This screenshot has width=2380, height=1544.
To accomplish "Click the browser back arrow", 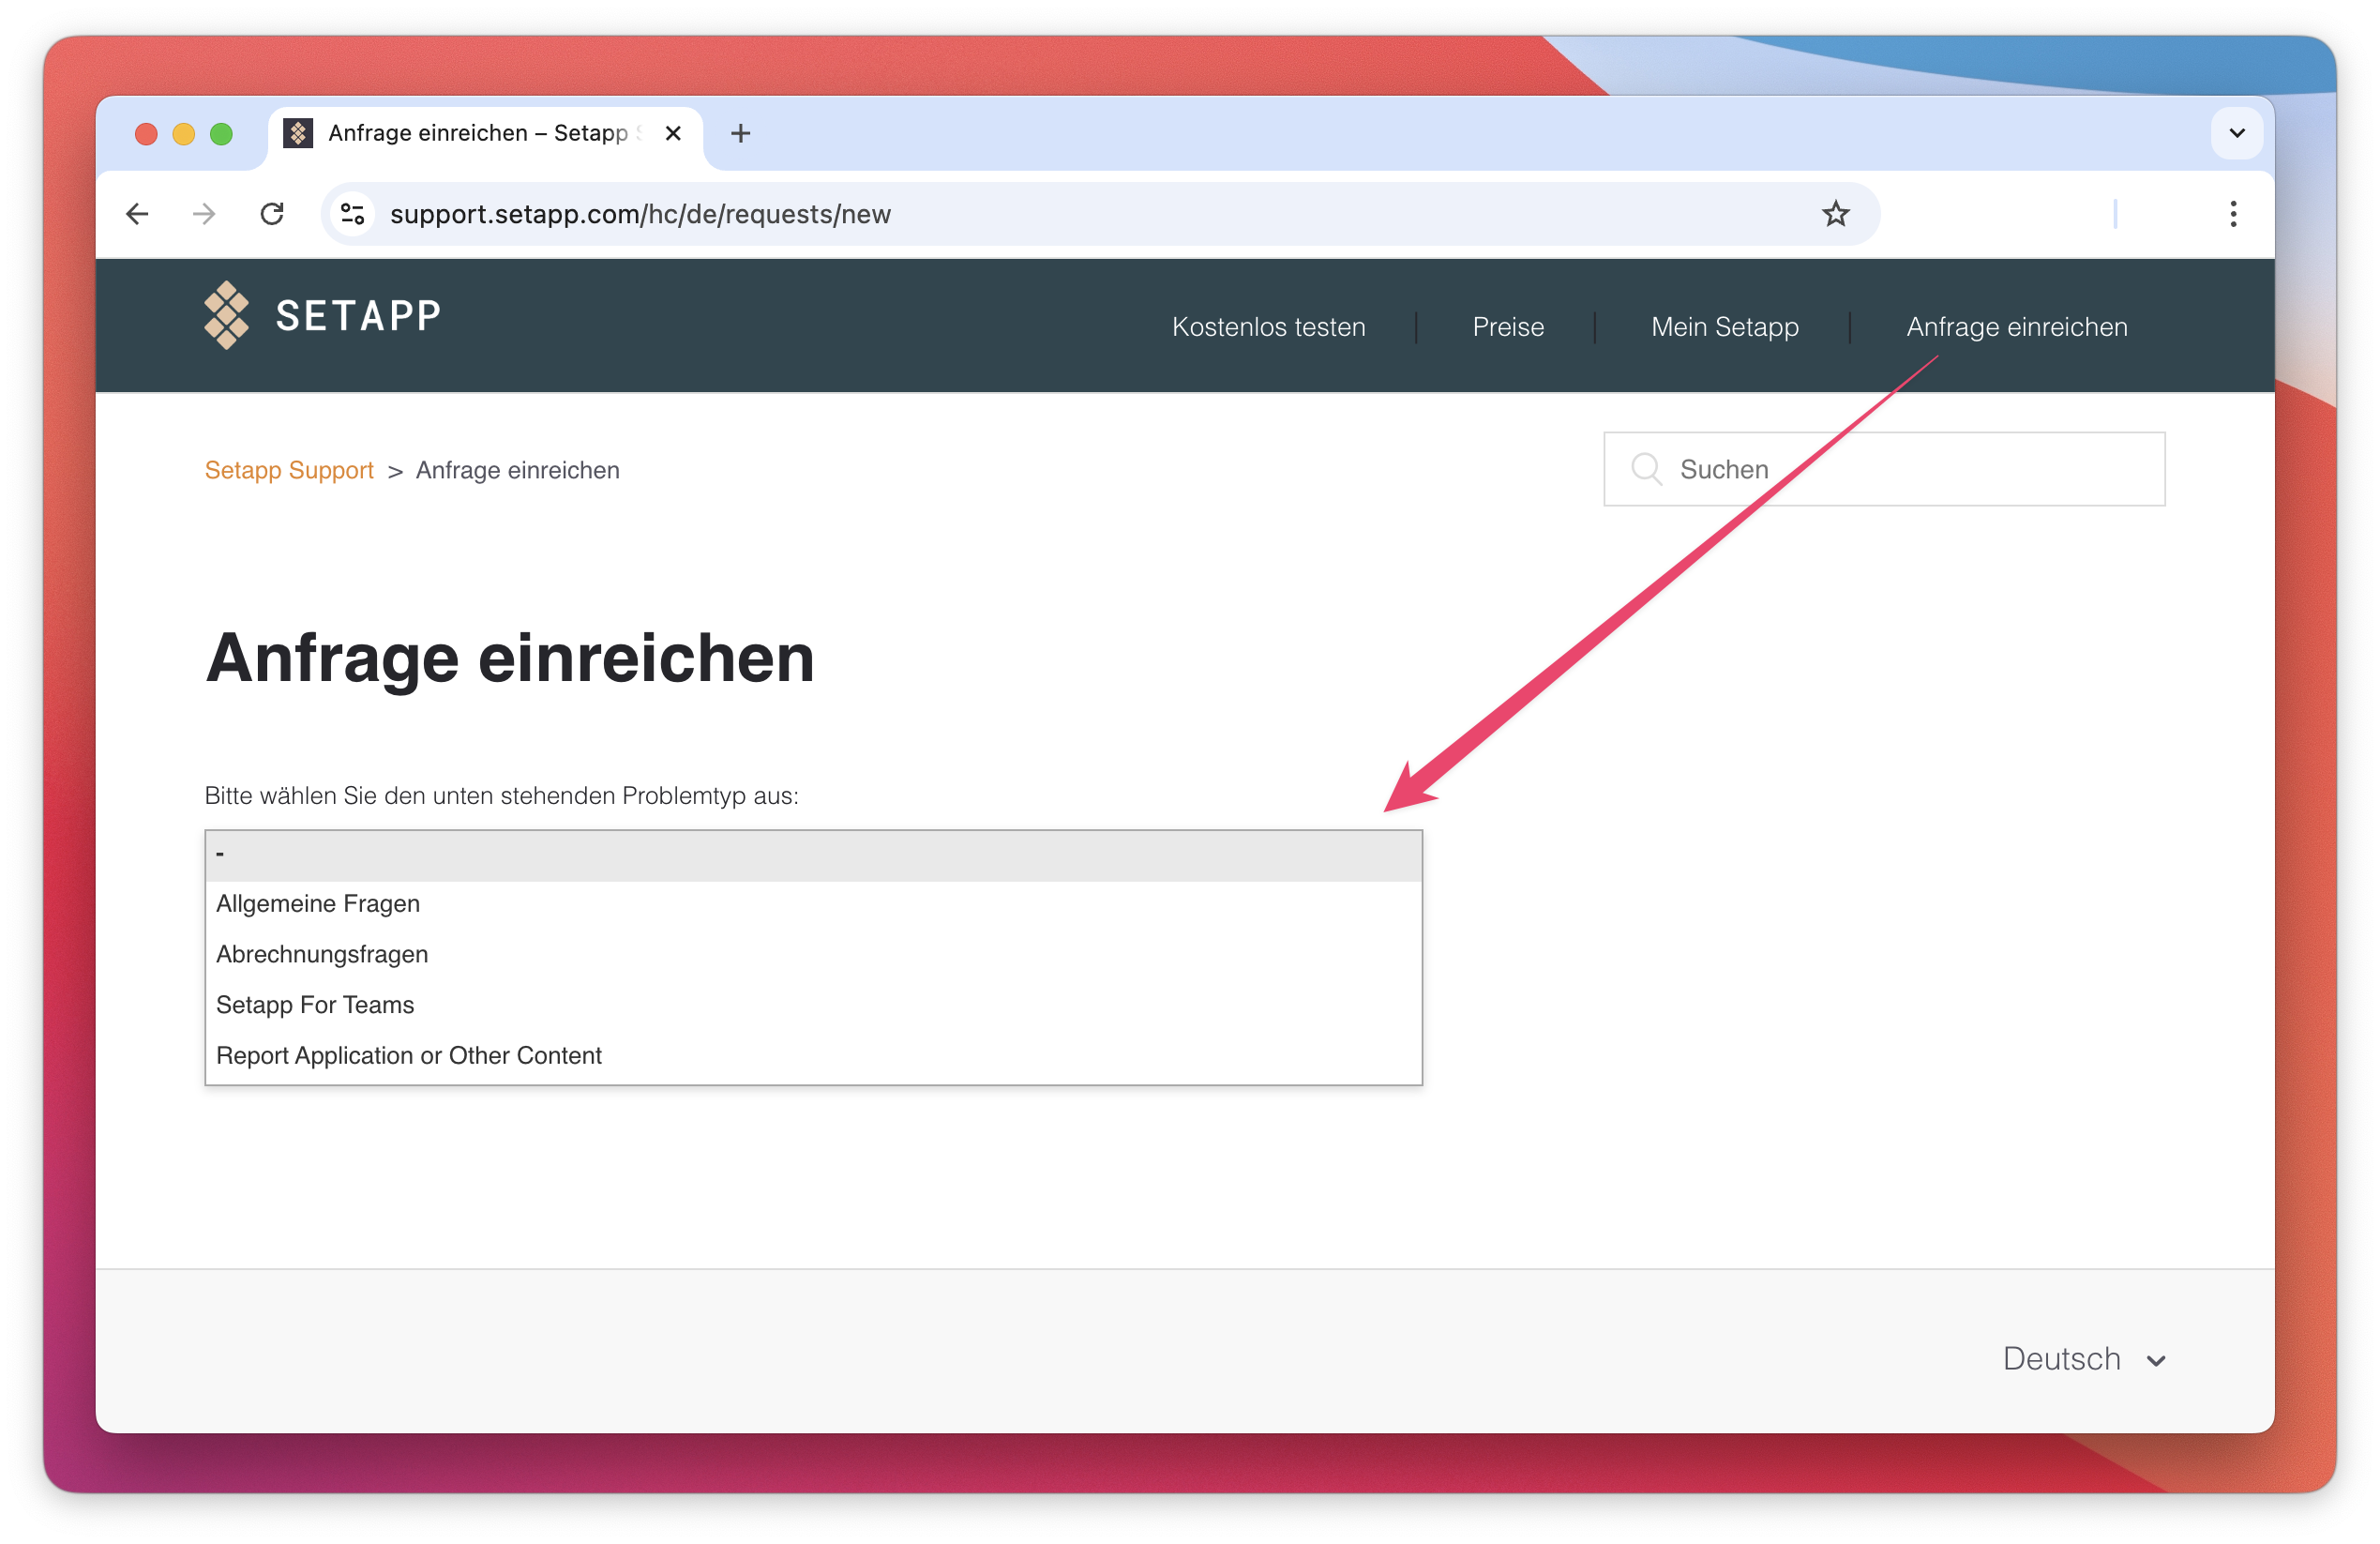I will [138, 214].
